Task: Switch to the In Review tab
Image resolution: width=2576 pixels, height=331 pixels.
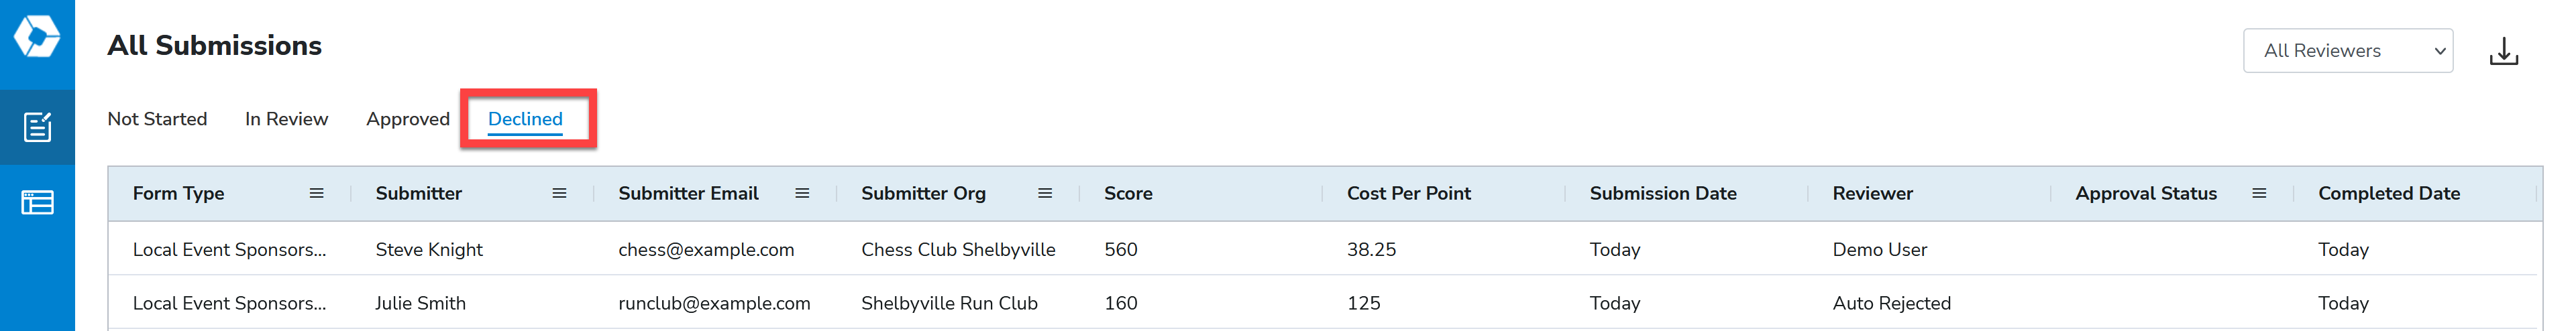Action: click(x=286, y=119)
